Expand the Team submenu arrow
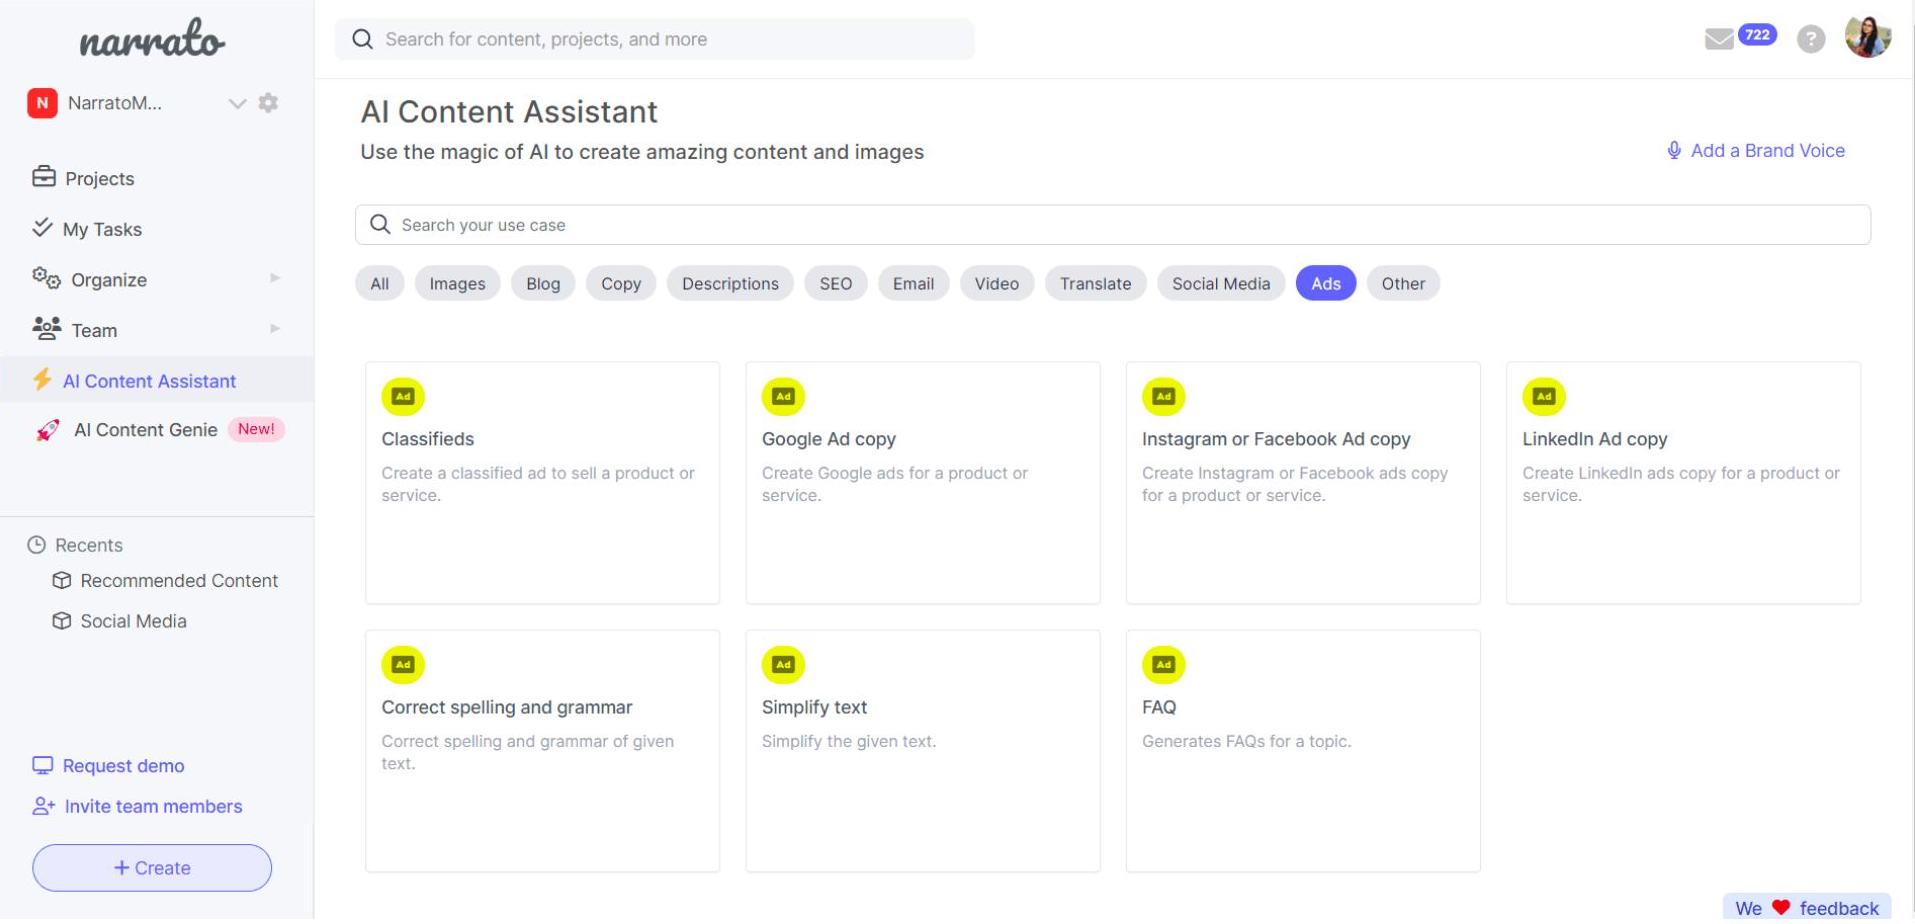This screenshot has height=924, width=1915. pos(275,329)
